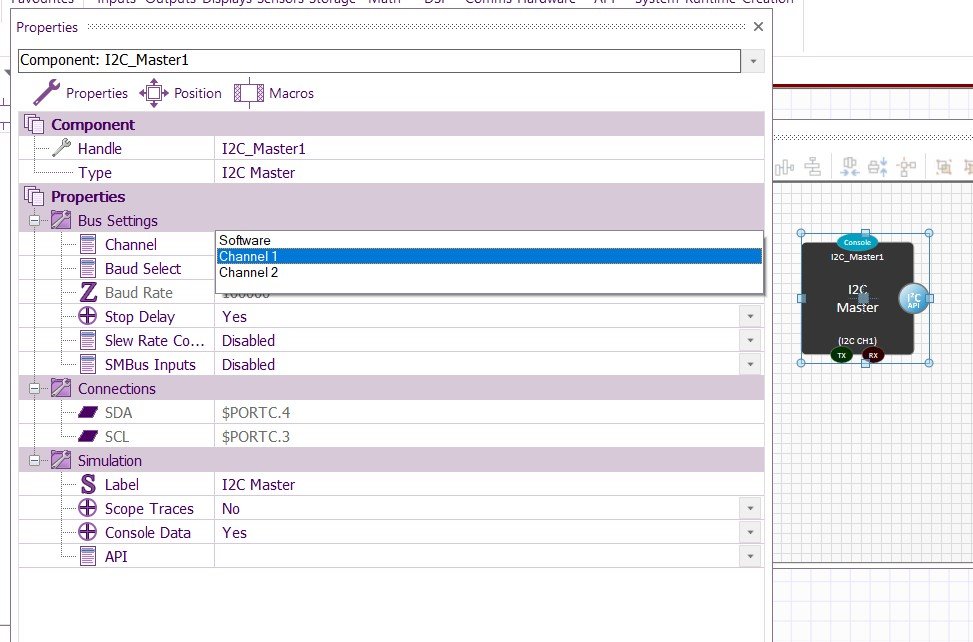Collapse the Bus Settings group
973x642 pixels.
point(36,220)
